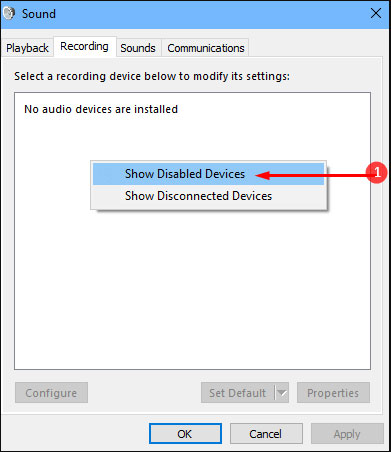Confirm with the OK button
This screenshot has height=452, width=391.
(185, 434)
